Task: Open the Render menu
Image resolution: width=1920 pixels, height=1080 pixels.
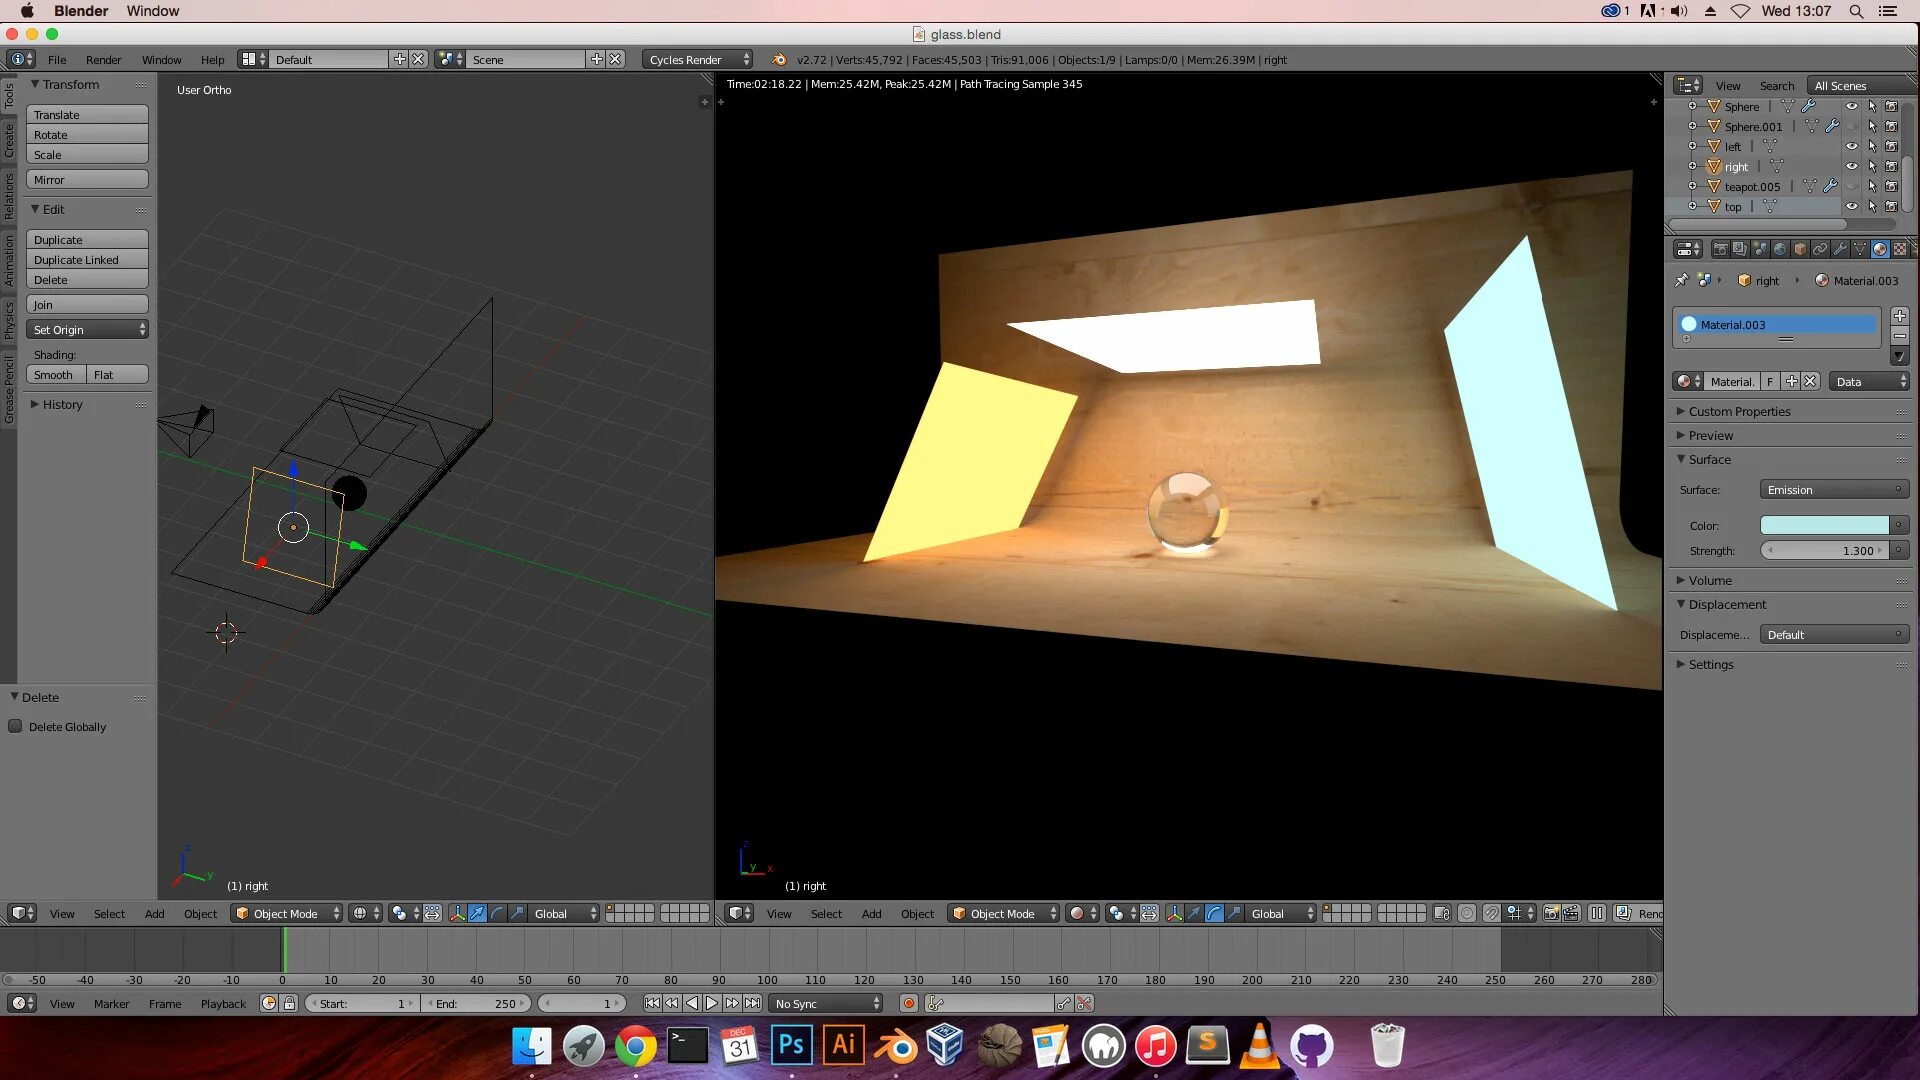Action: tap(103, 59)
